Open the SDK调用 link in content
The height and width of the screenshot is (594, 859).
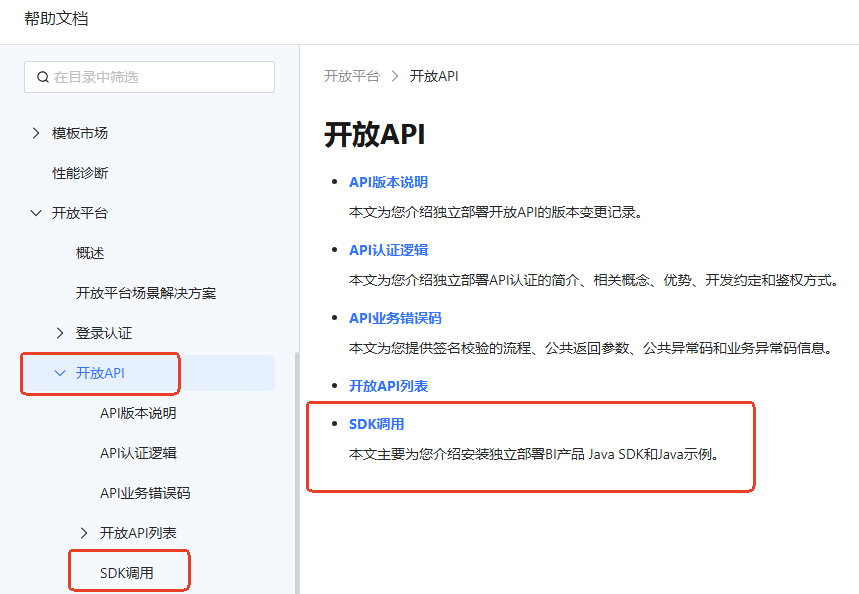[x=376, y=424]
